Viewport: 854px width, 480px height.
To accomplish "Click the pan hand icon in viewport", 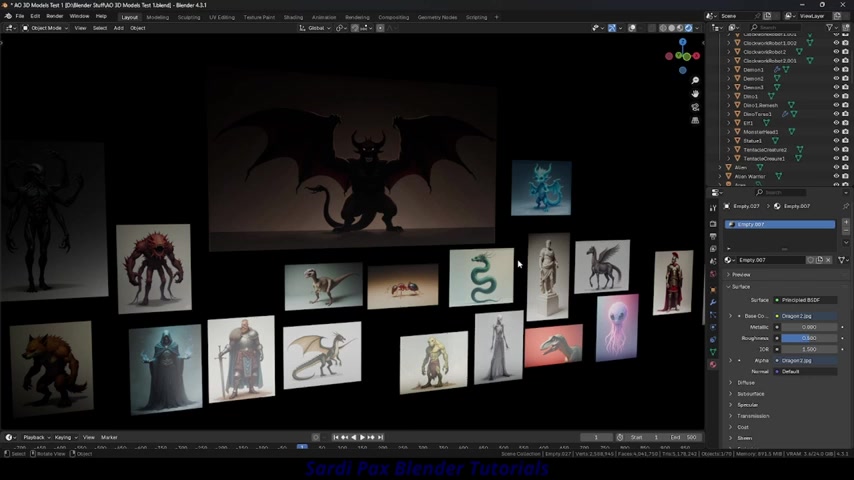I will [695, 94].
